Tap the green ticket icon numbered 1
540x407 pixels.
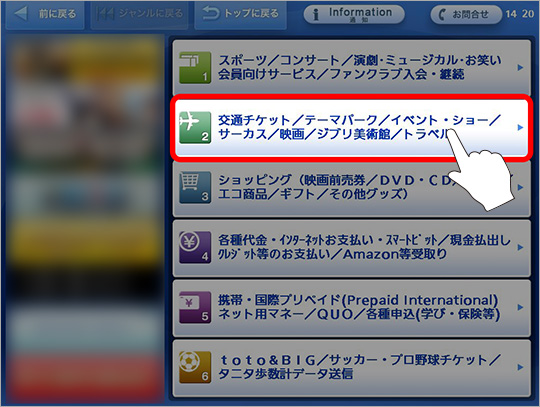pos(195,67)
